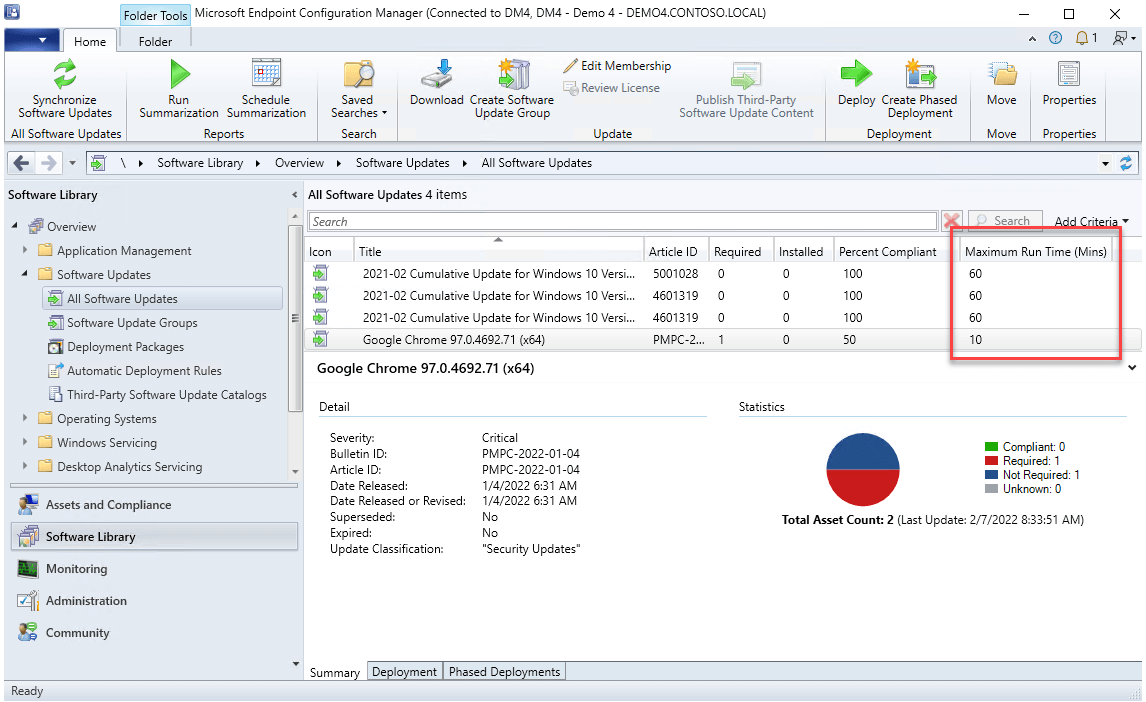Sort by Maximum Run Time (Mins) column

click(1036, 251)
